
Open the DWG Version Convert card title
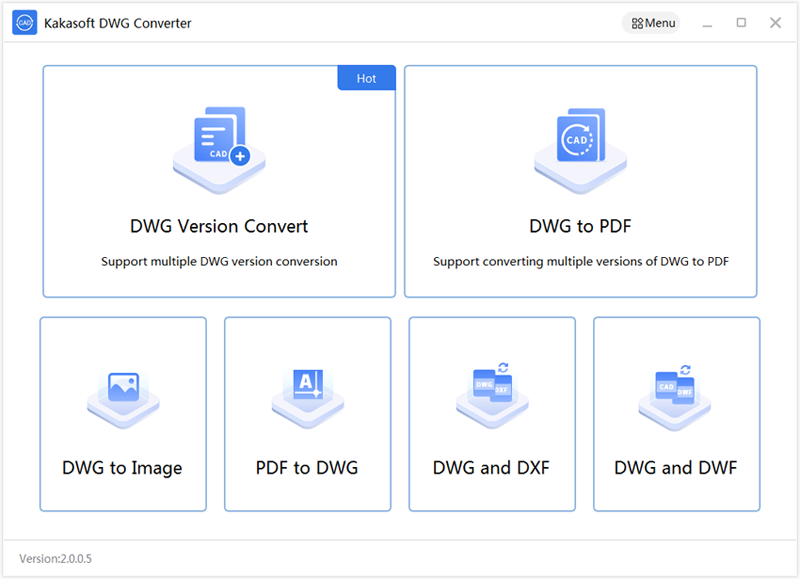219,226
